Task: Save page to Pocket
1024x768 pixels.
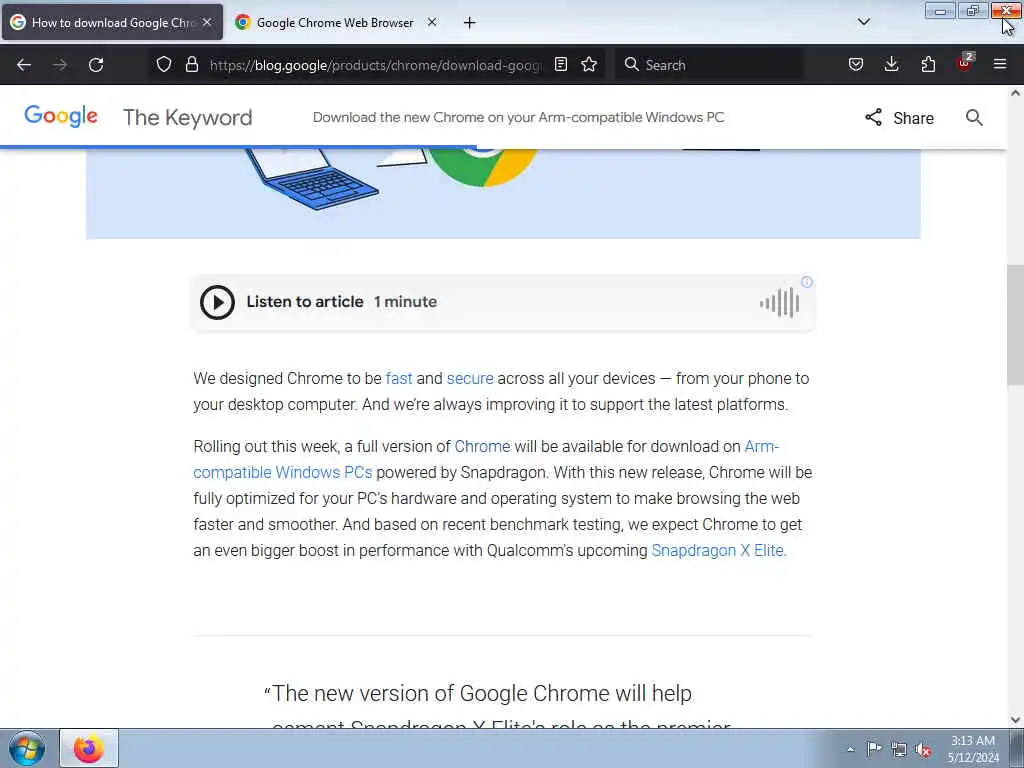Action: tap(856, 64)
